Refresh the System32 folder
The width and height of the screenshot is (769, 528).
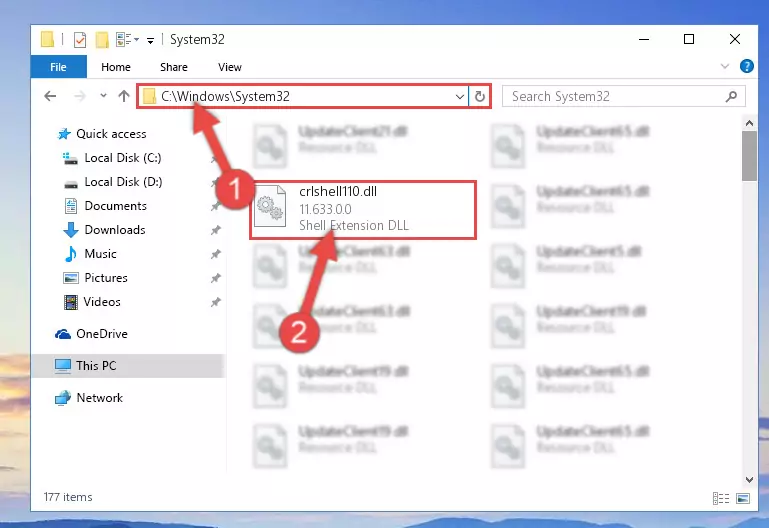[480, 97]
